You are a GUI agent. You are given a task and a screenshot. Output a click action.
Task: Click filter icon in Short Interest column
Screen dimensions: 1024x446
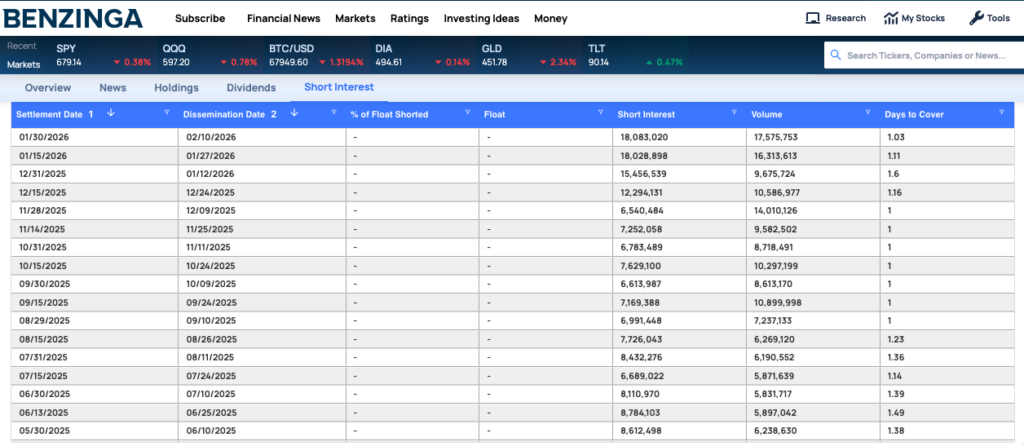[x=735, y=114]
